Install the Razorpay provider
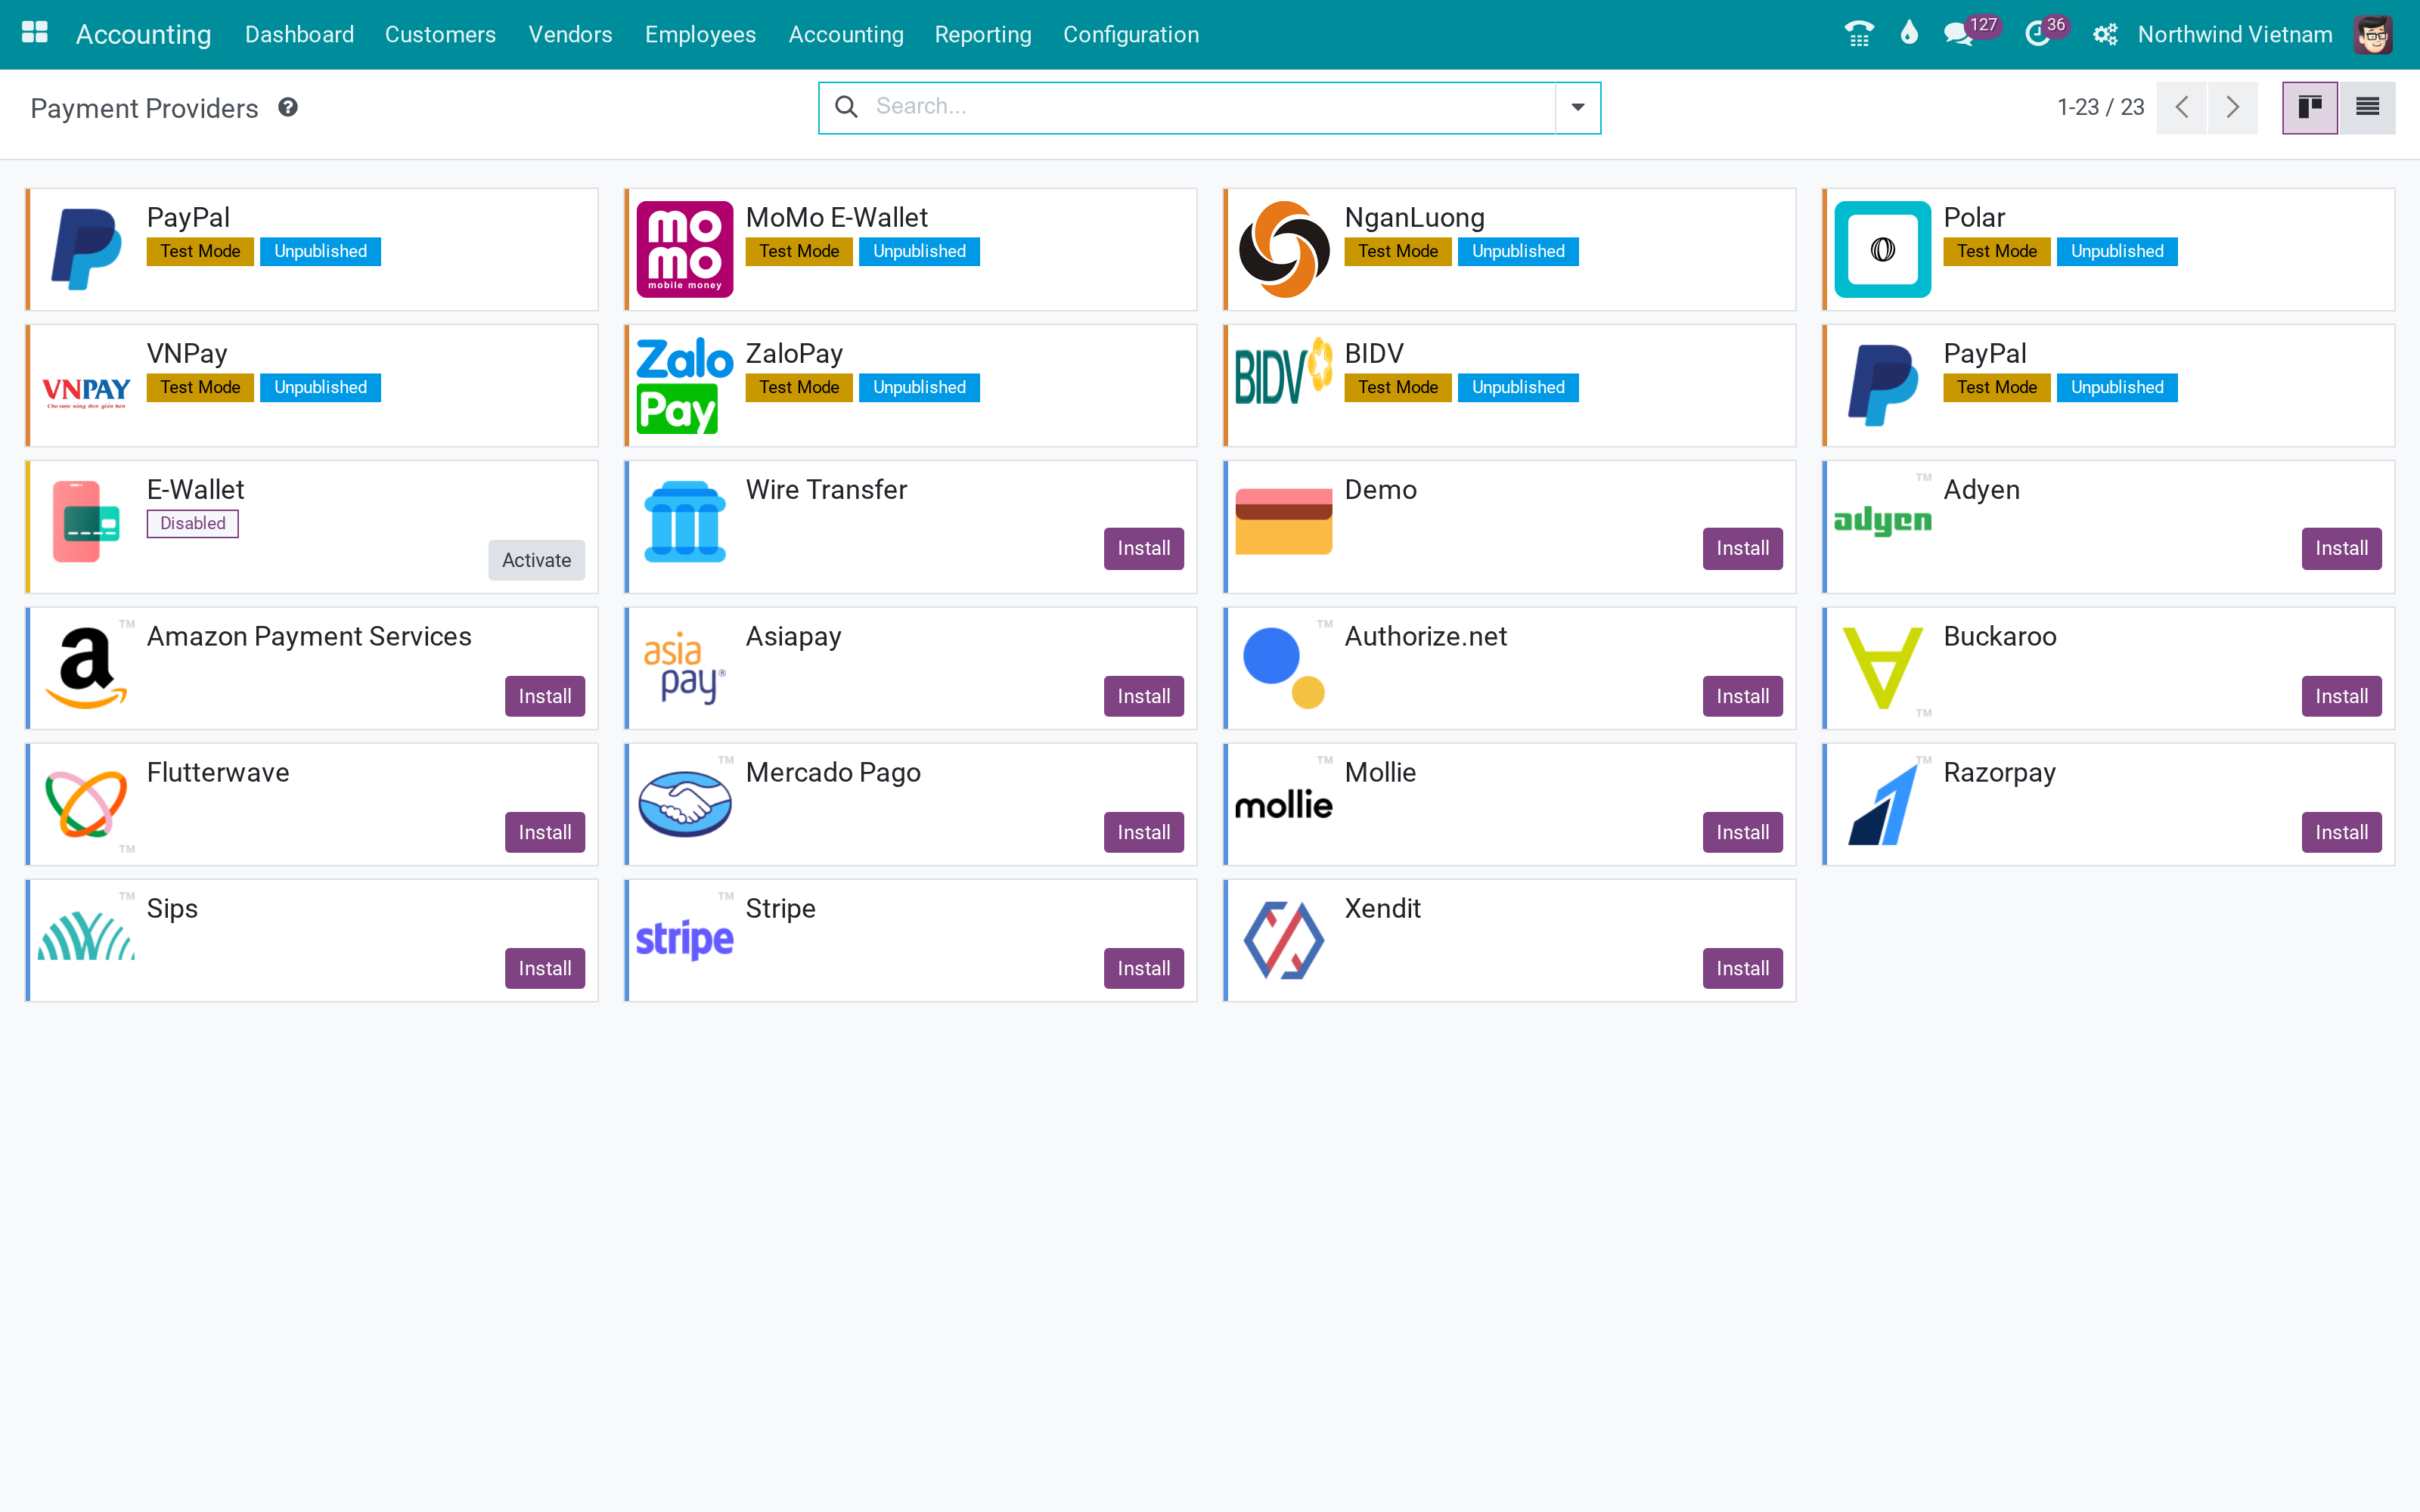 pyautogui.click(x=2342, y=832)
